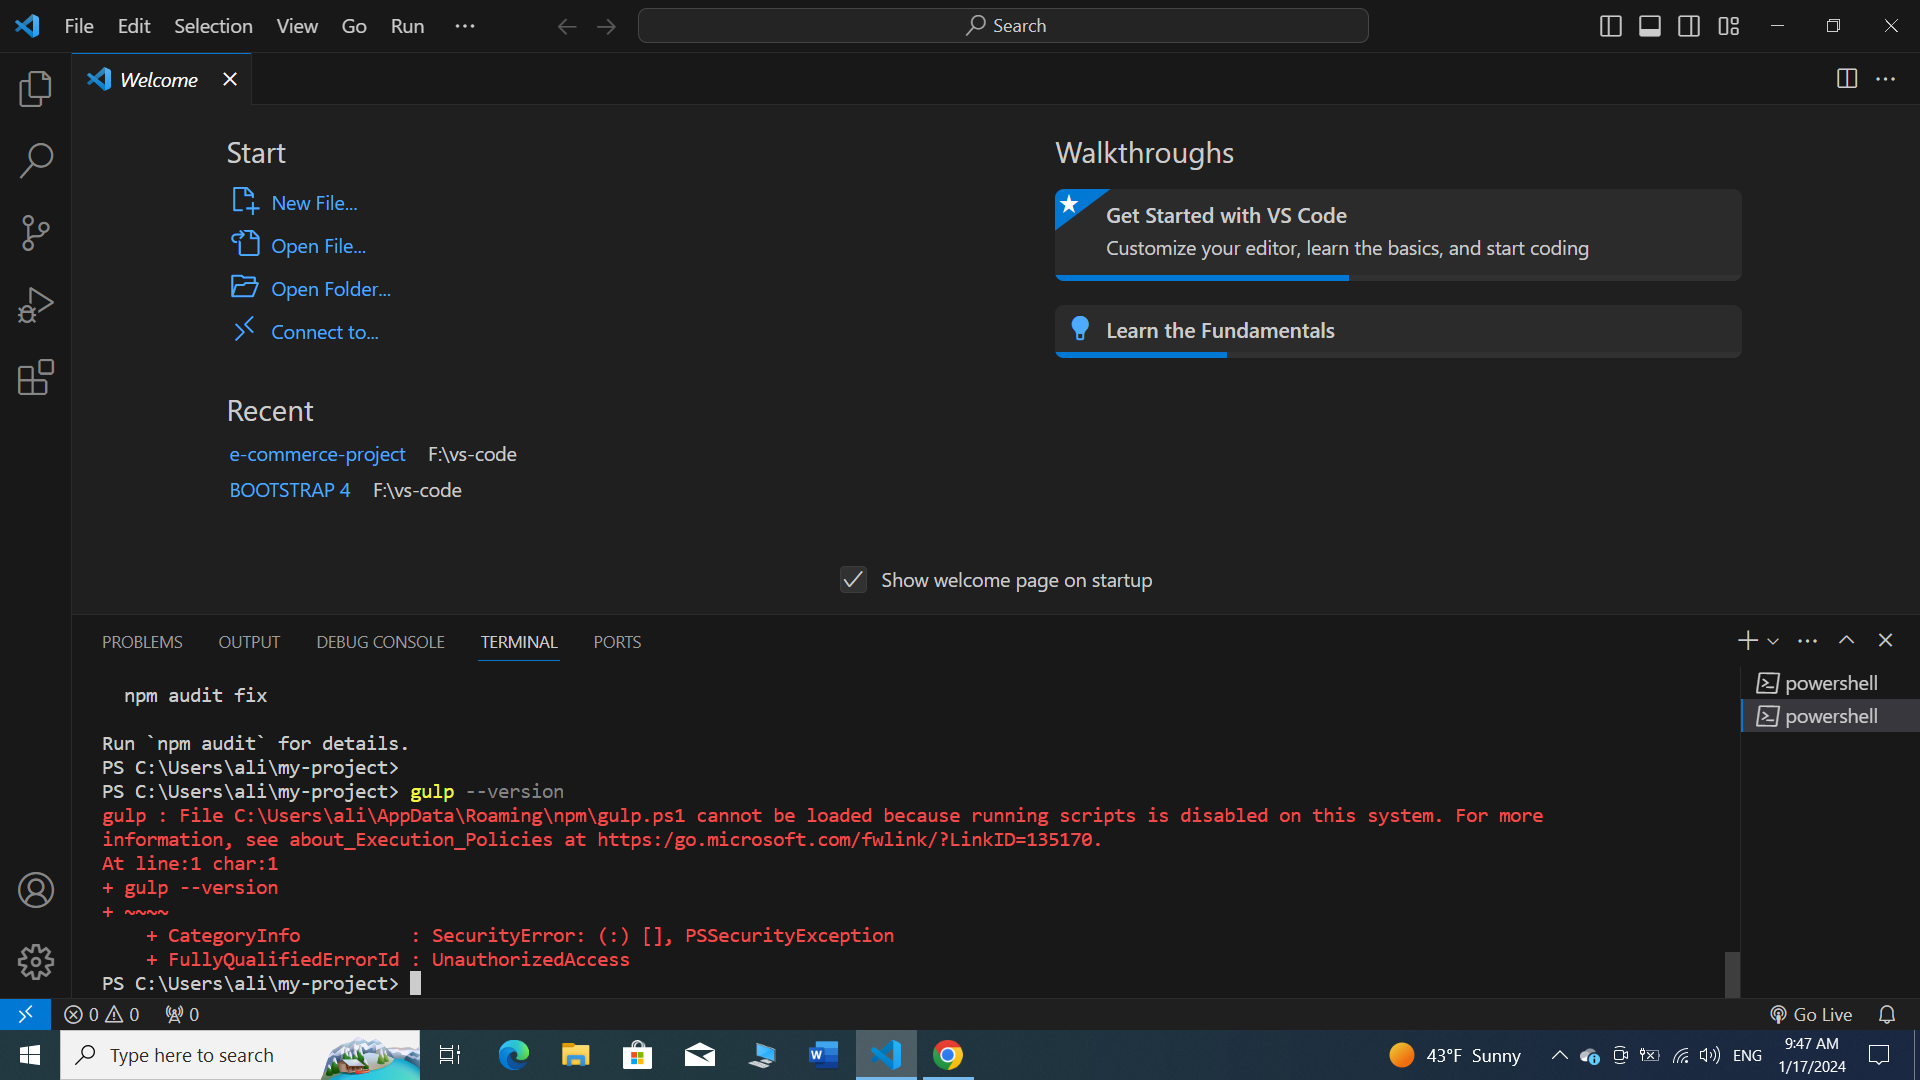Create a new terminal with plus icon
The height and width of the screenshot is (1080, 1920).
[1747, 640]
